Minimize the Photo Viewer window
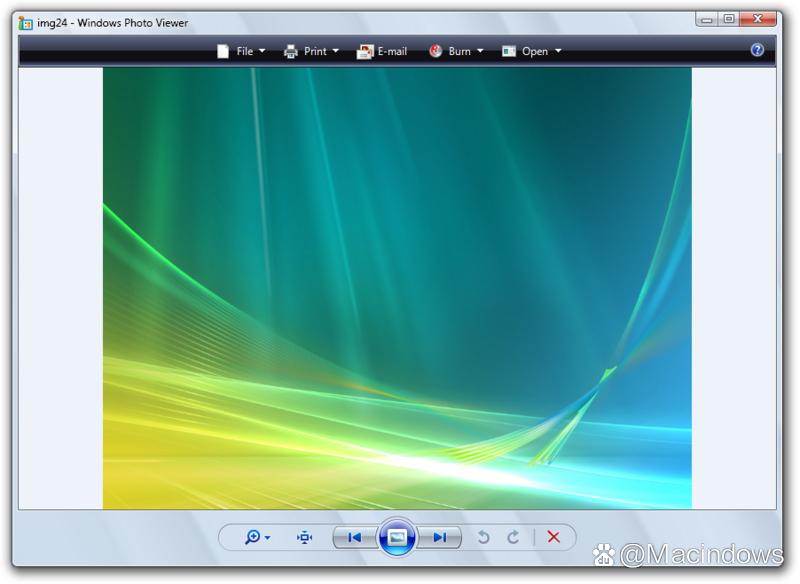Image resolution: width=800 pixels, height=584 pixels. (707, 19)
